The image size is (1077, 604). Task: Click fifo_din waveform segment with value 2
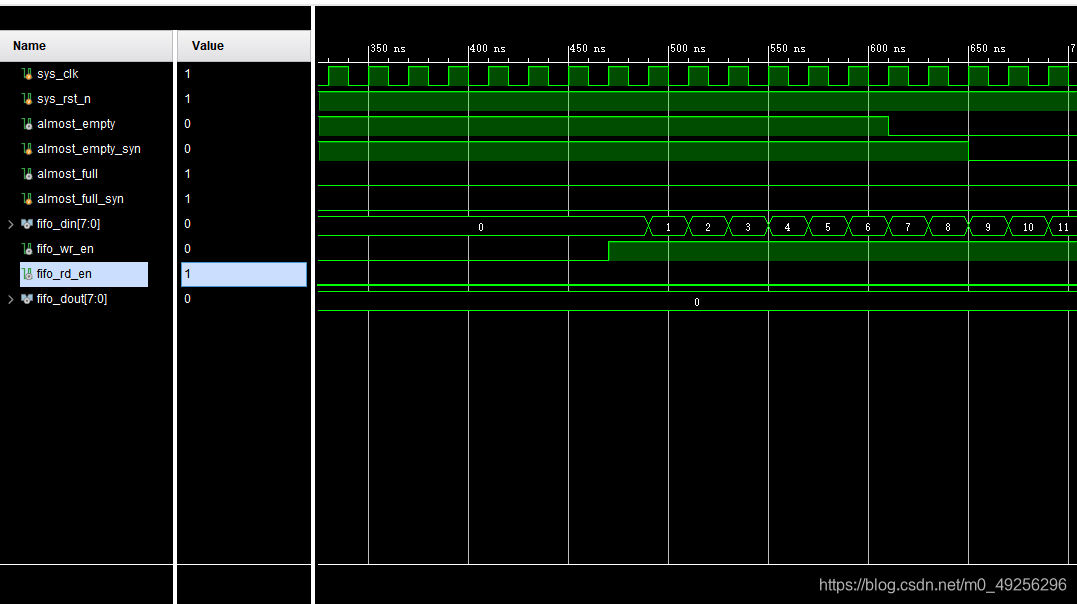point(708,227)
